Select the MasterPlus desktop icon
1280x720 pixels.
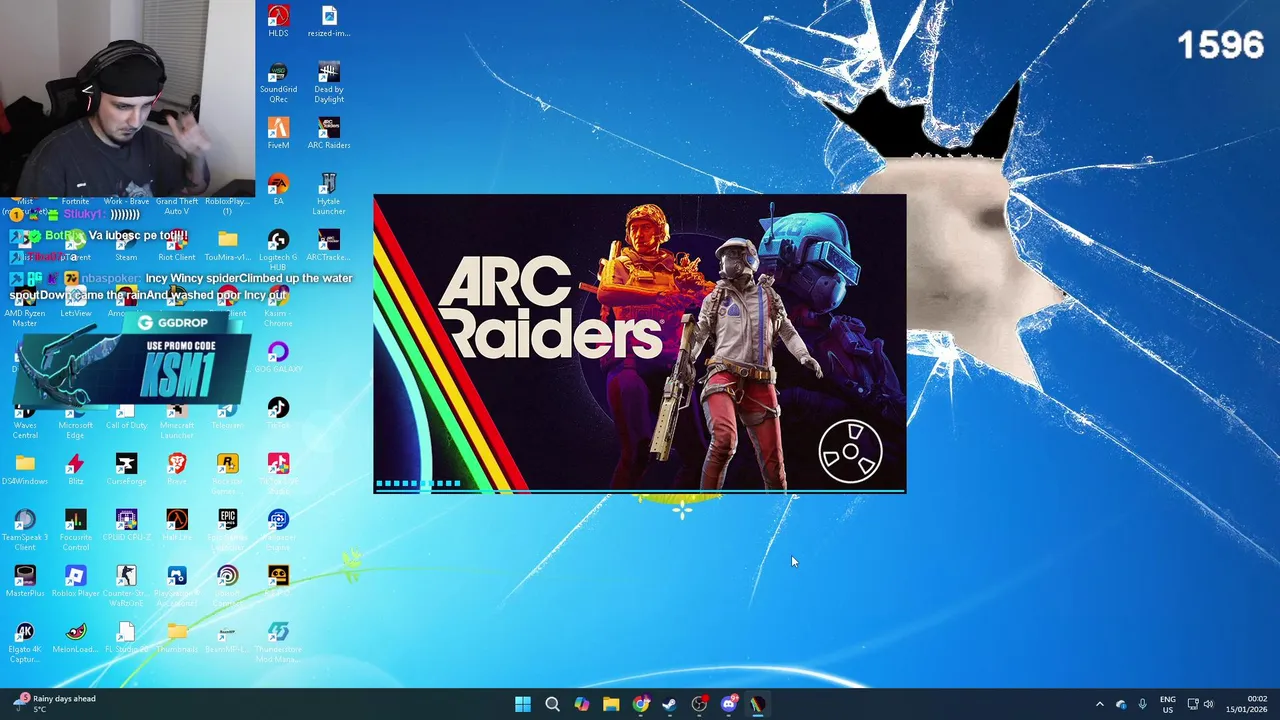click(25, 581)
